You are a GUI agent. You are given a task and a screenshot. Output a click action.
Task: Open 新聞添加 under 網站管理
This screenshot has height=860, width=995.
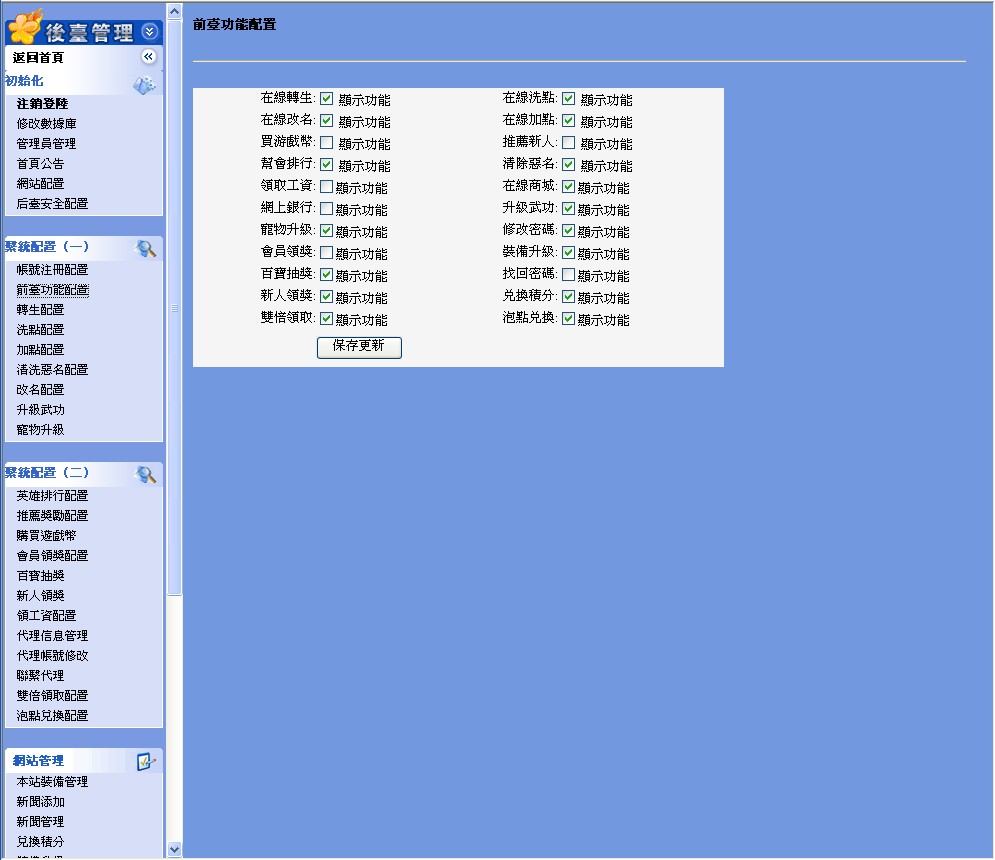pos(40,802)
